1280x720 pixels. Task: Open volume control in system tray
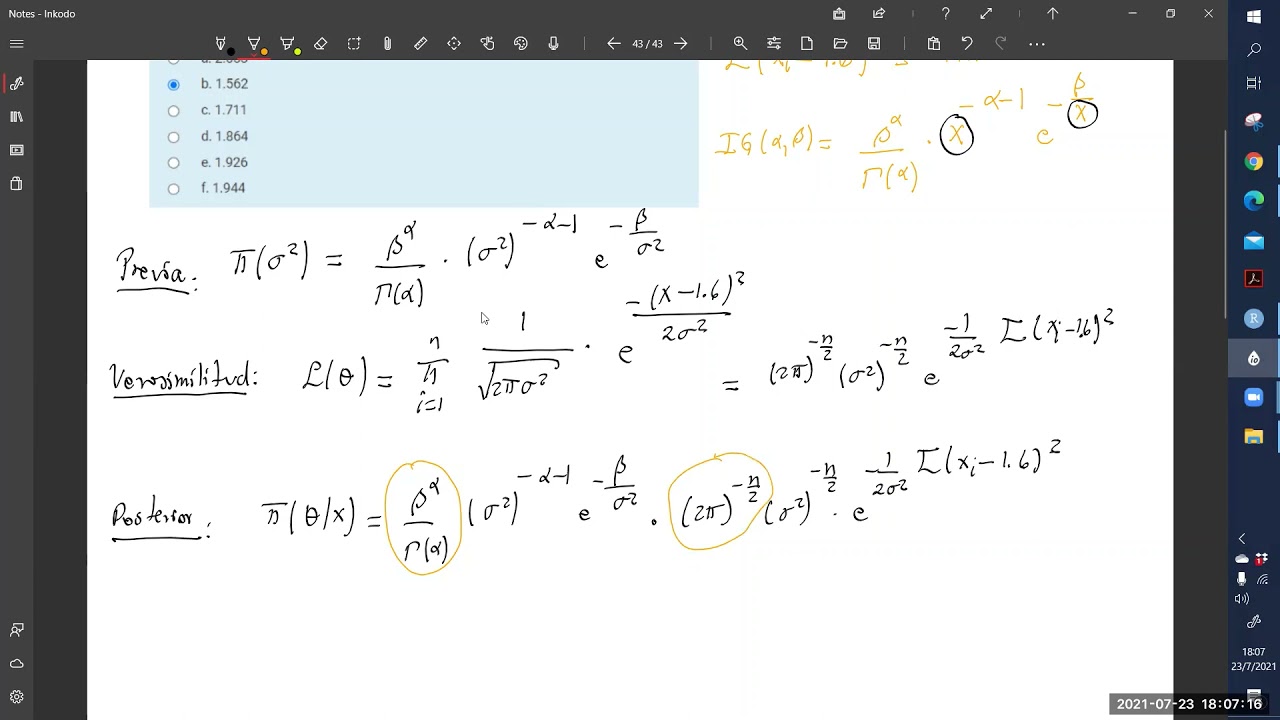click(1242, 599)
